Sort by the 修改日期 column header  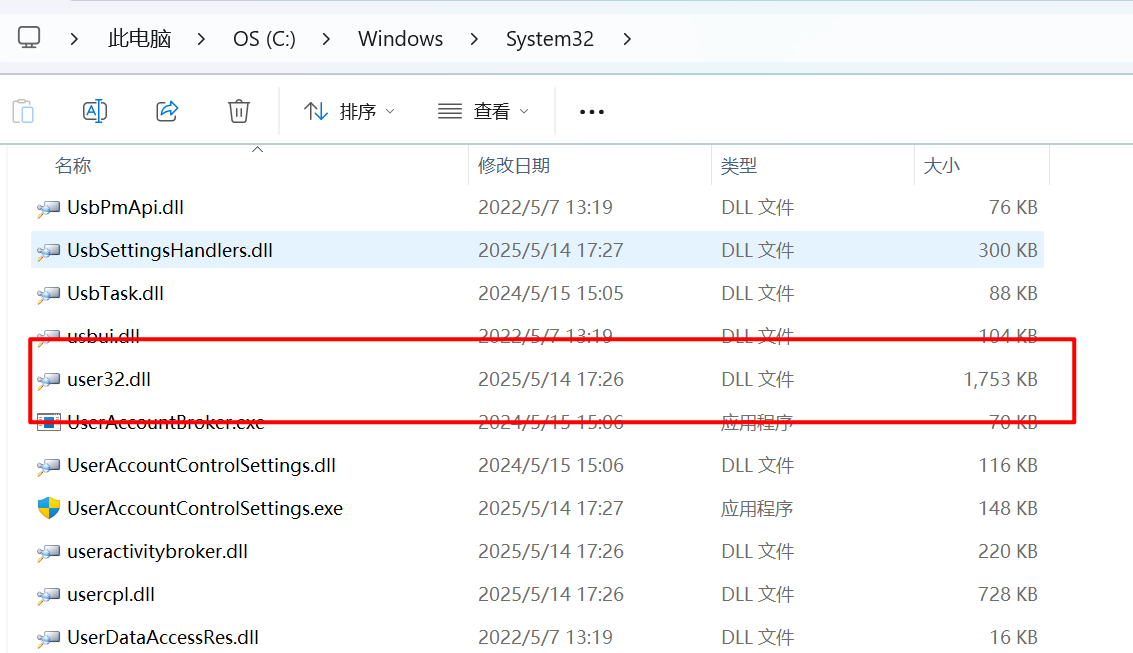coord(514,166)
